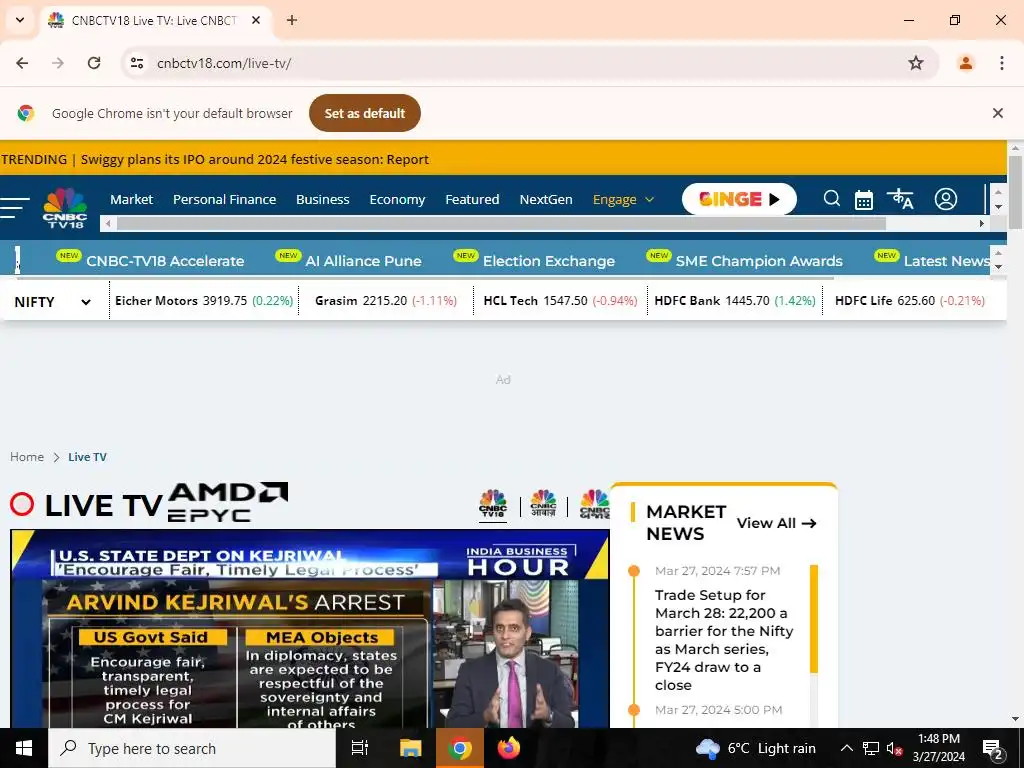Screen dimensions: 1024x768
Task: Open a new browser tab
Action: 292,20
